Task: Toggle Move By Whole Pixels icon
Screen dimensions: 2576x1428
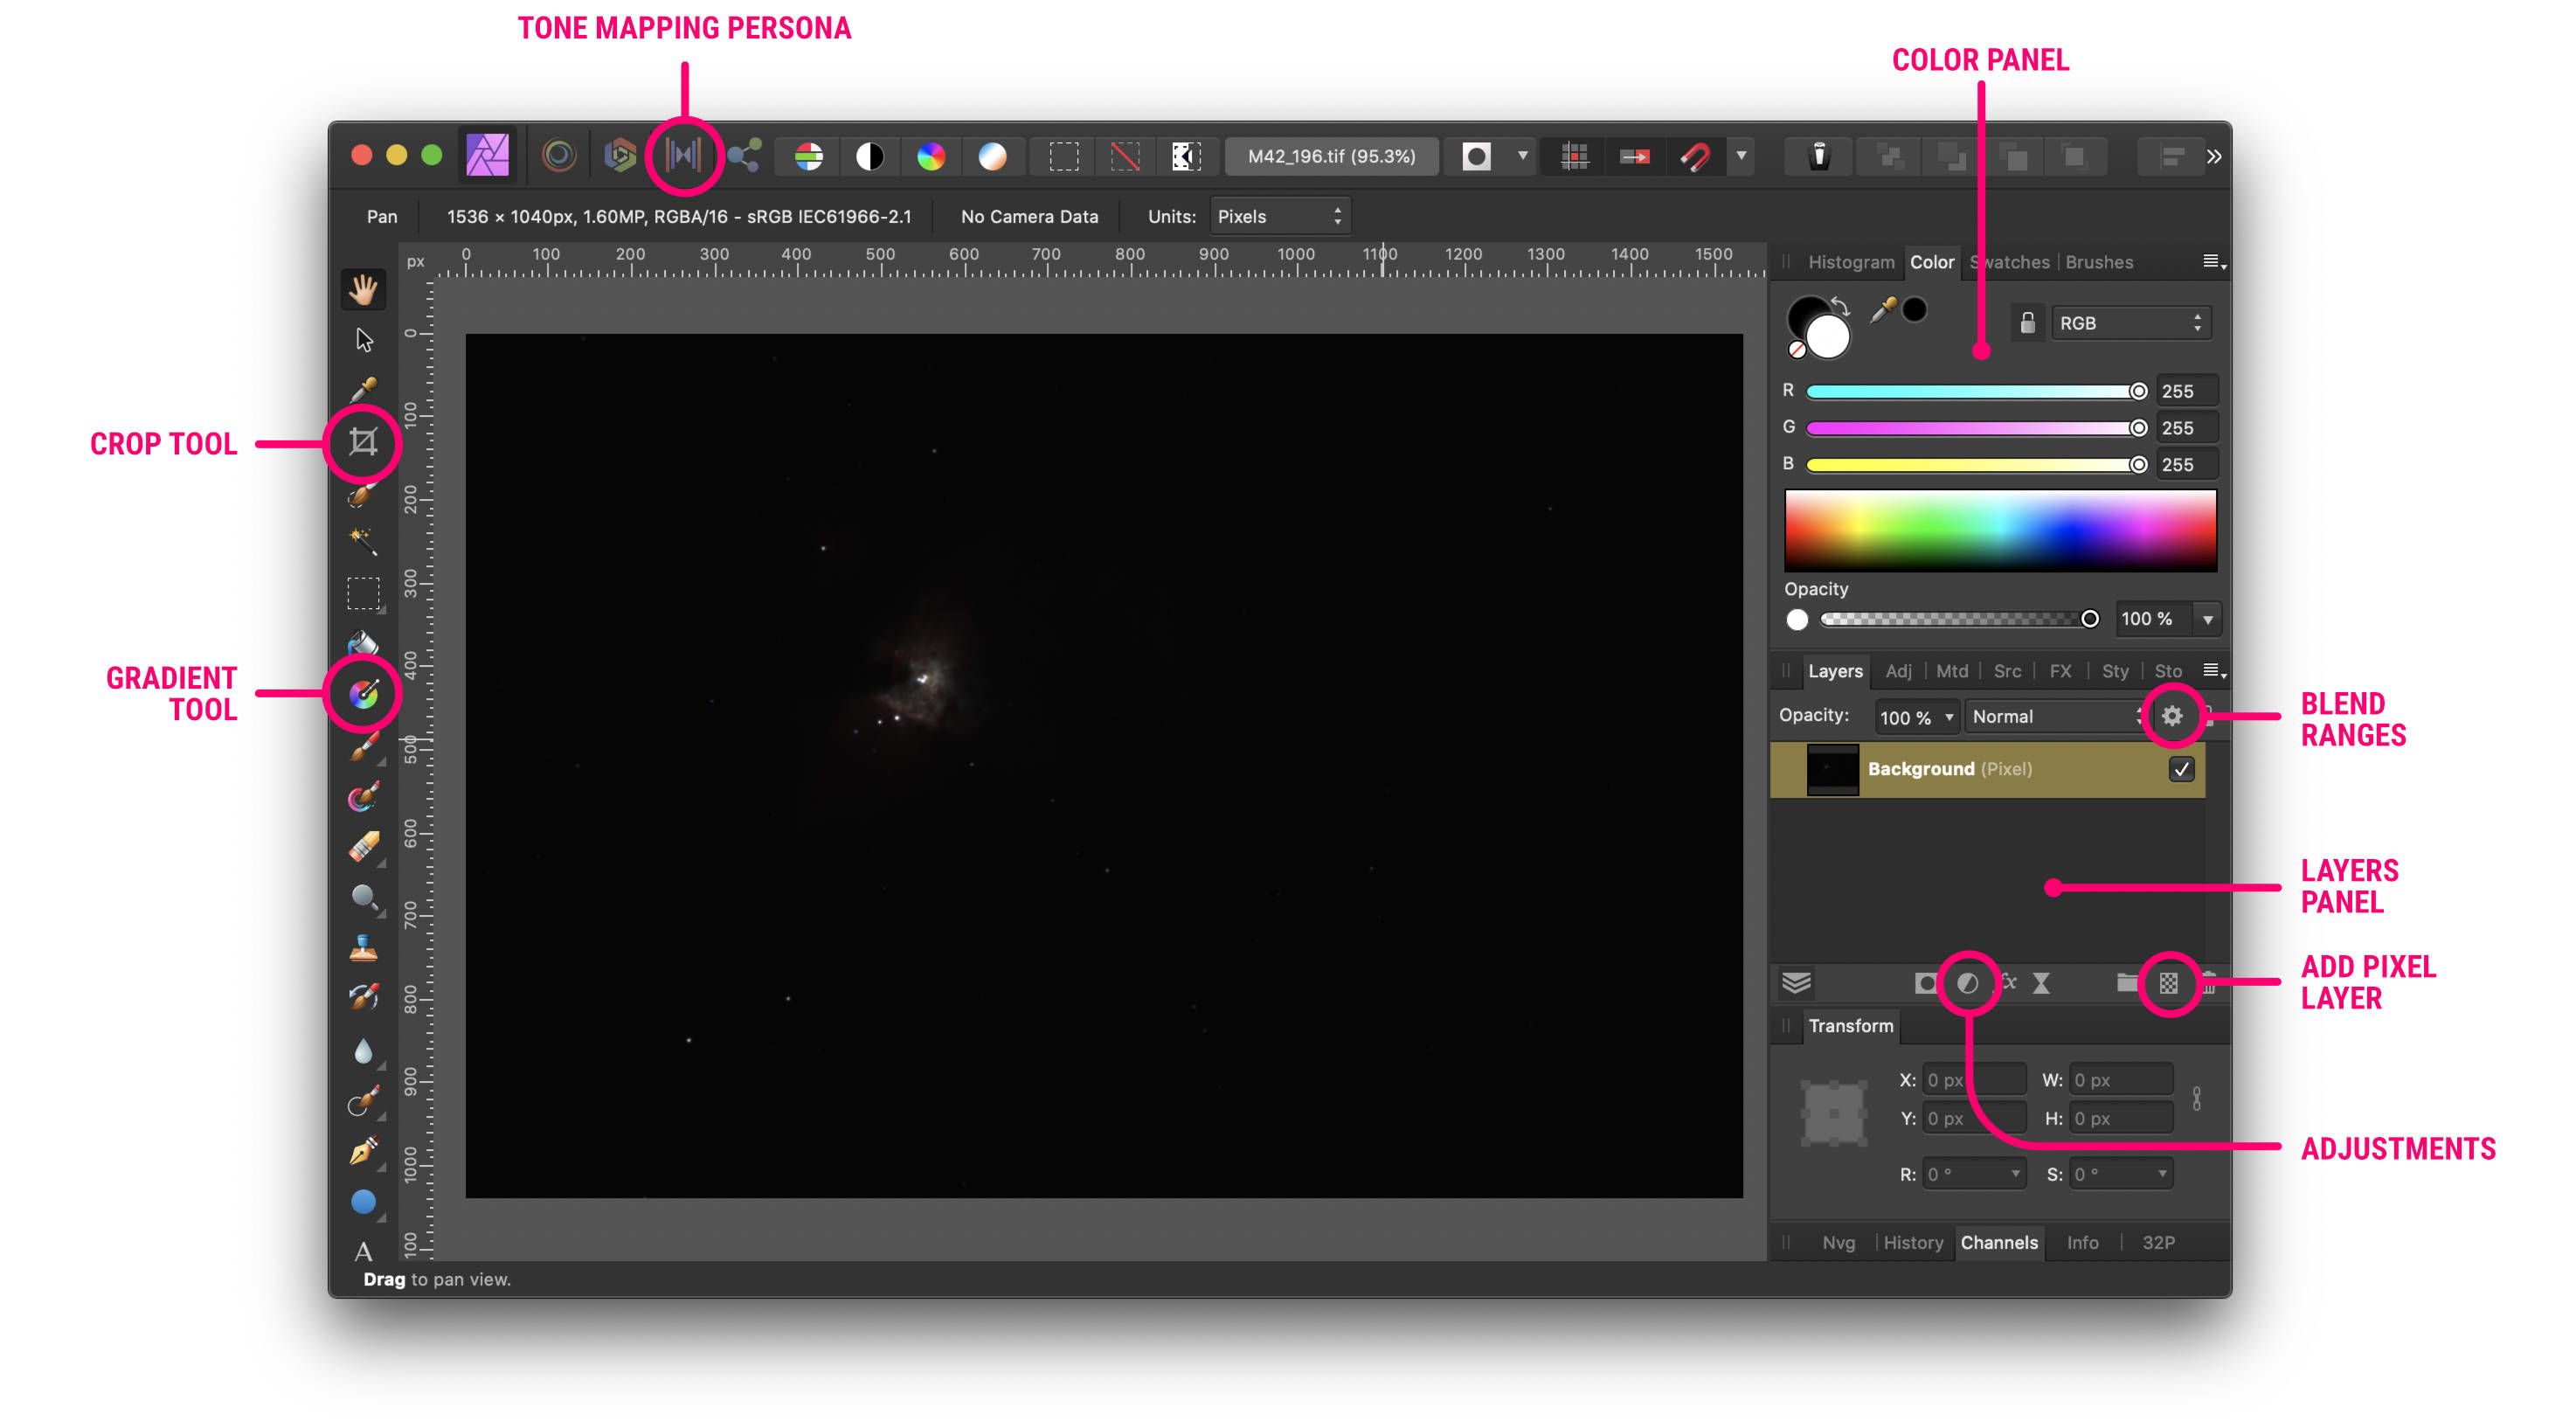Action: coord(1635,156)
